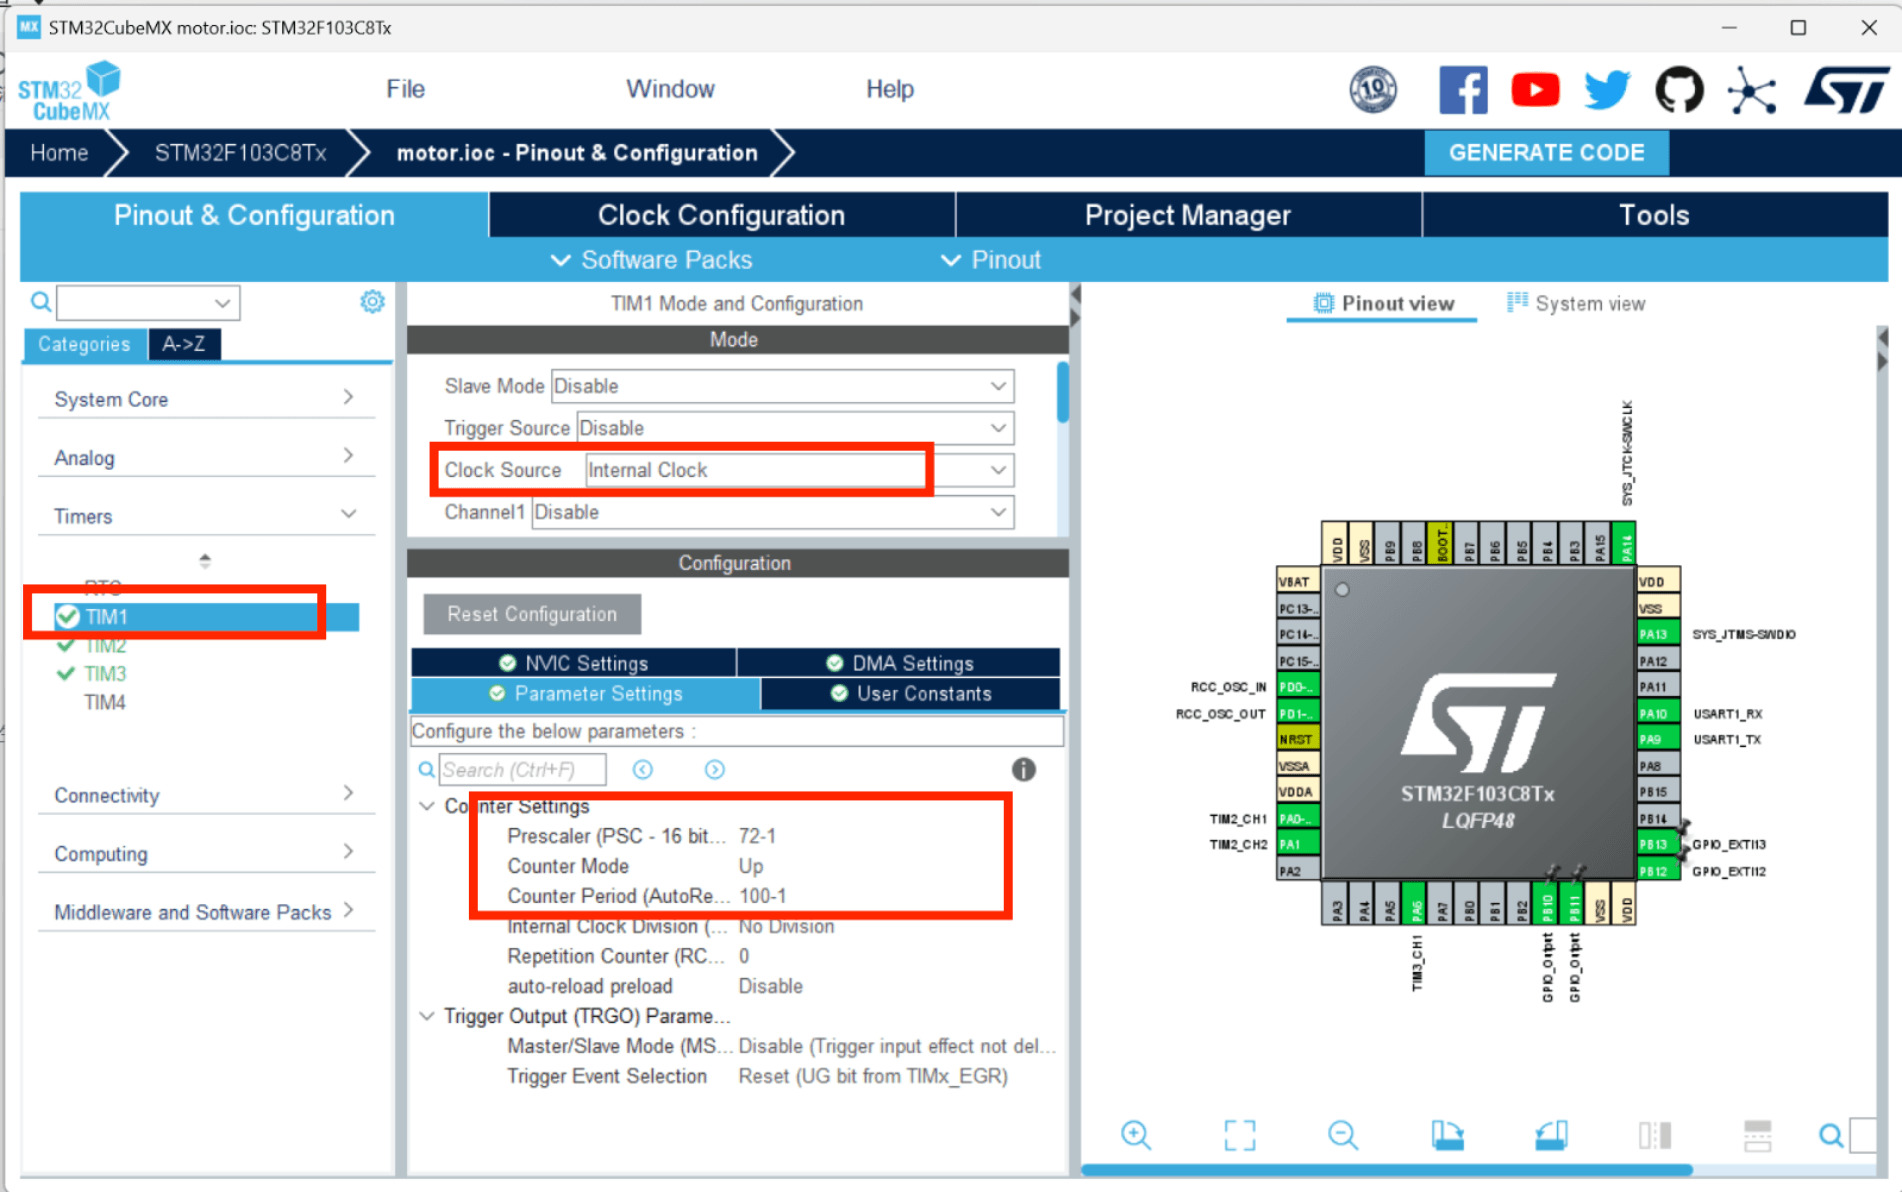Open the Pinout dropdown menu
This screenshot has width=1902, height=1192.
[x=990, y=260]
